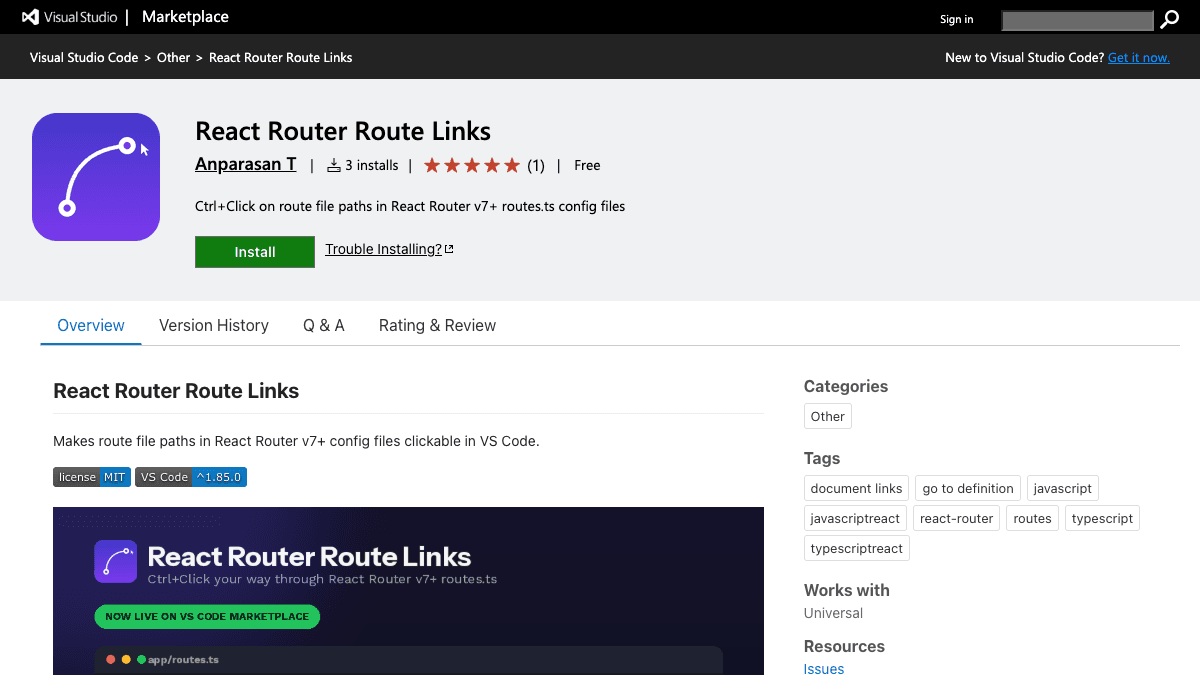
Task: Select the javascript tag
Action: point(1063,488)
